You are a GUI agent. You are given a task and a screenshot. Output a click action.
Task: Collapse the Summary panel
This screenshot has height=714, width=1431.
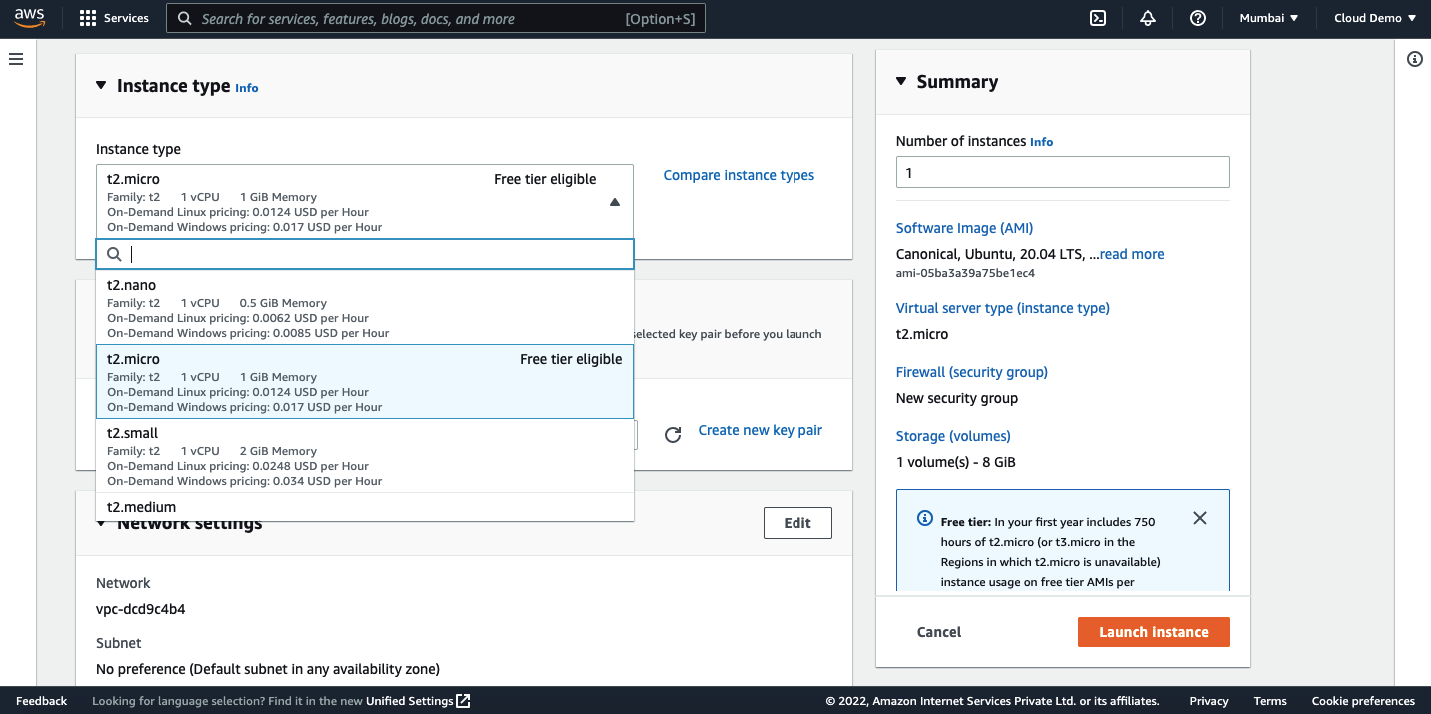pos(901,82)
